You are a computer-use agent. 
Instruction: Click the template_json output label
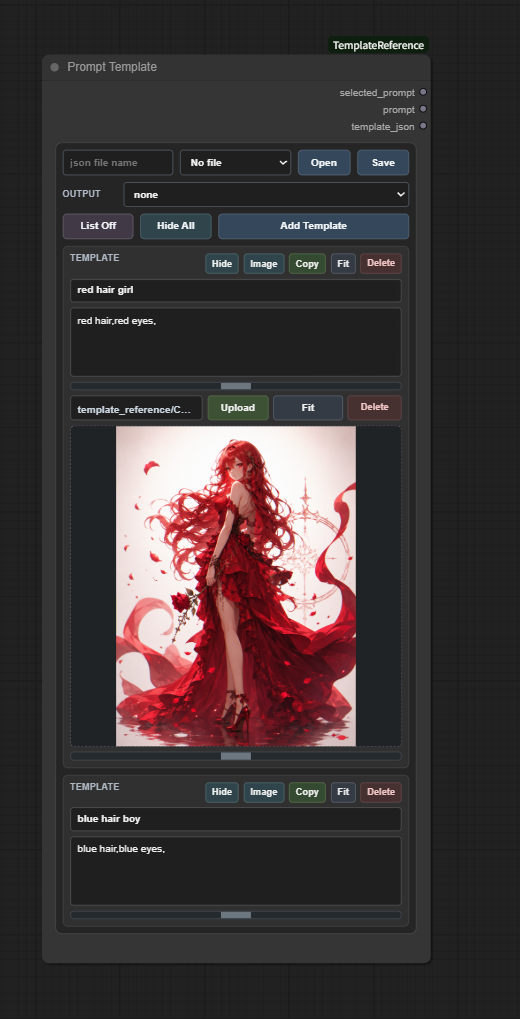383,127
